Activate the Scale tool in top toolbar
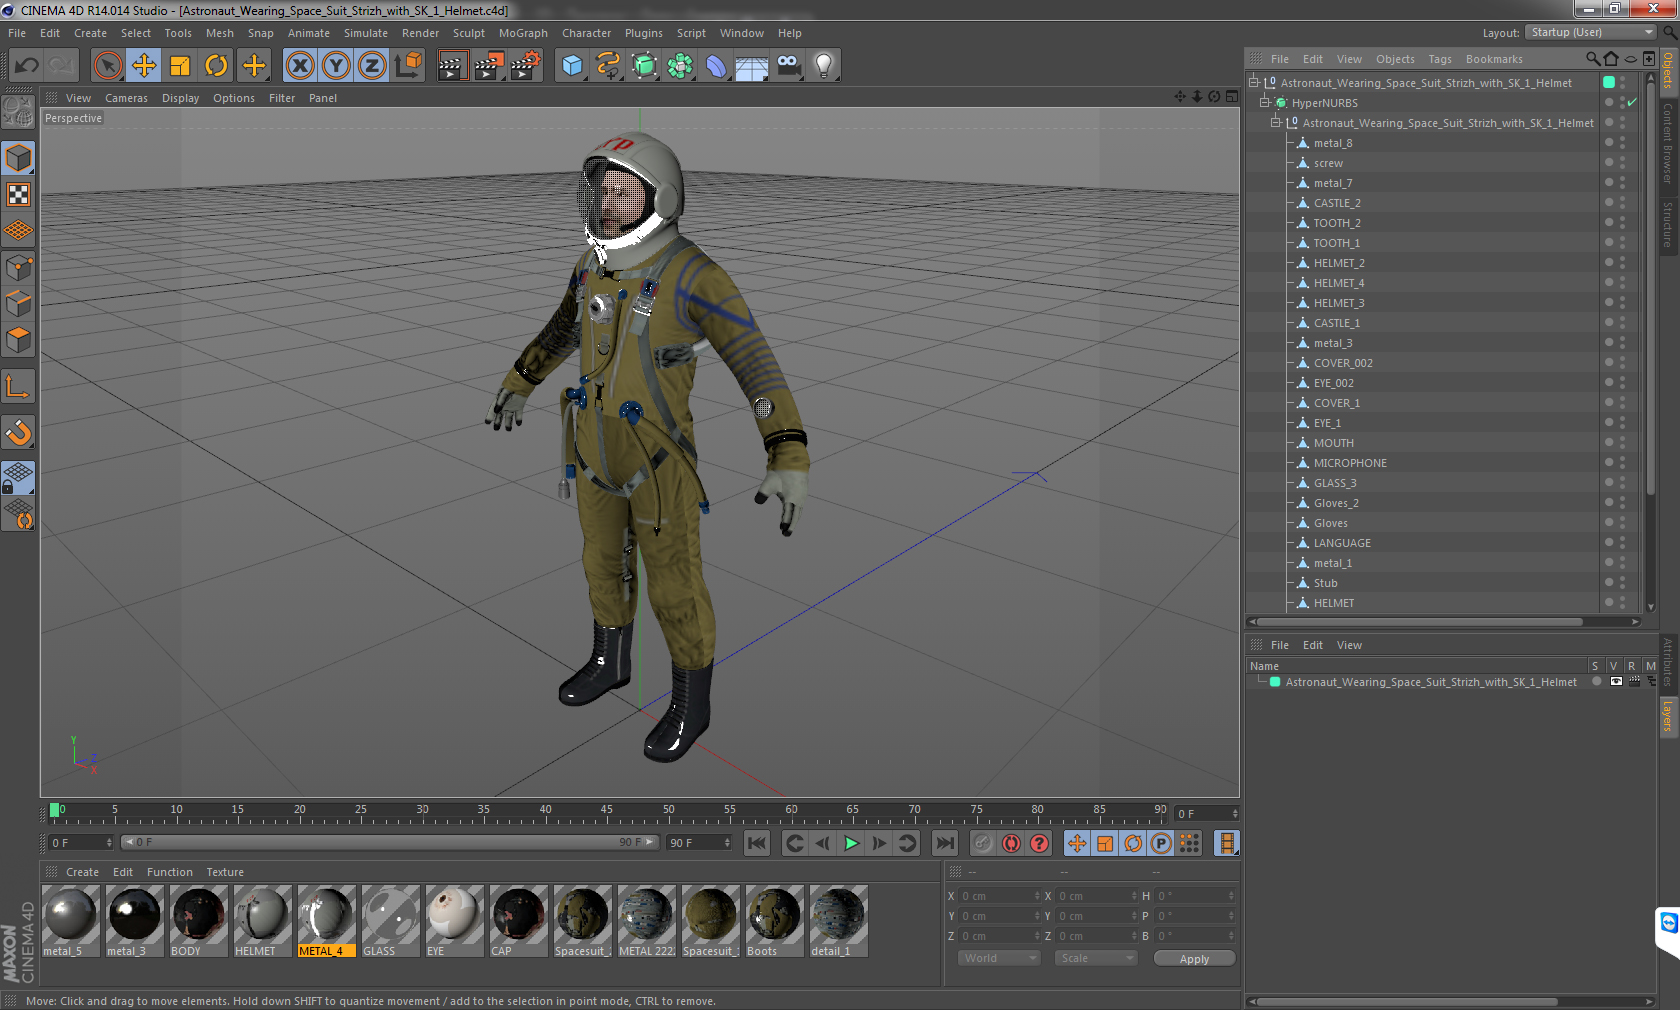The height and width of the screenshot is (1010, 1680). click(x=180, y=66)
